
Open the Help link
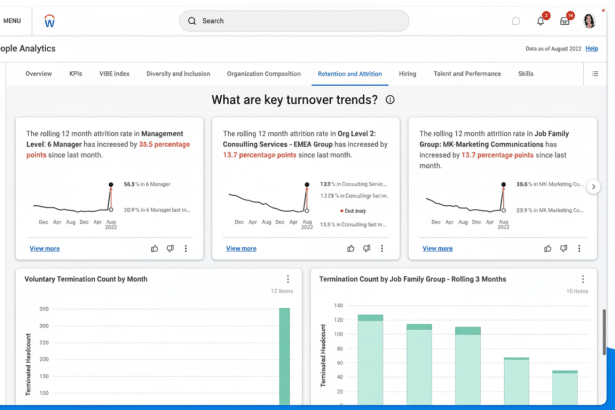click(591, 49)
